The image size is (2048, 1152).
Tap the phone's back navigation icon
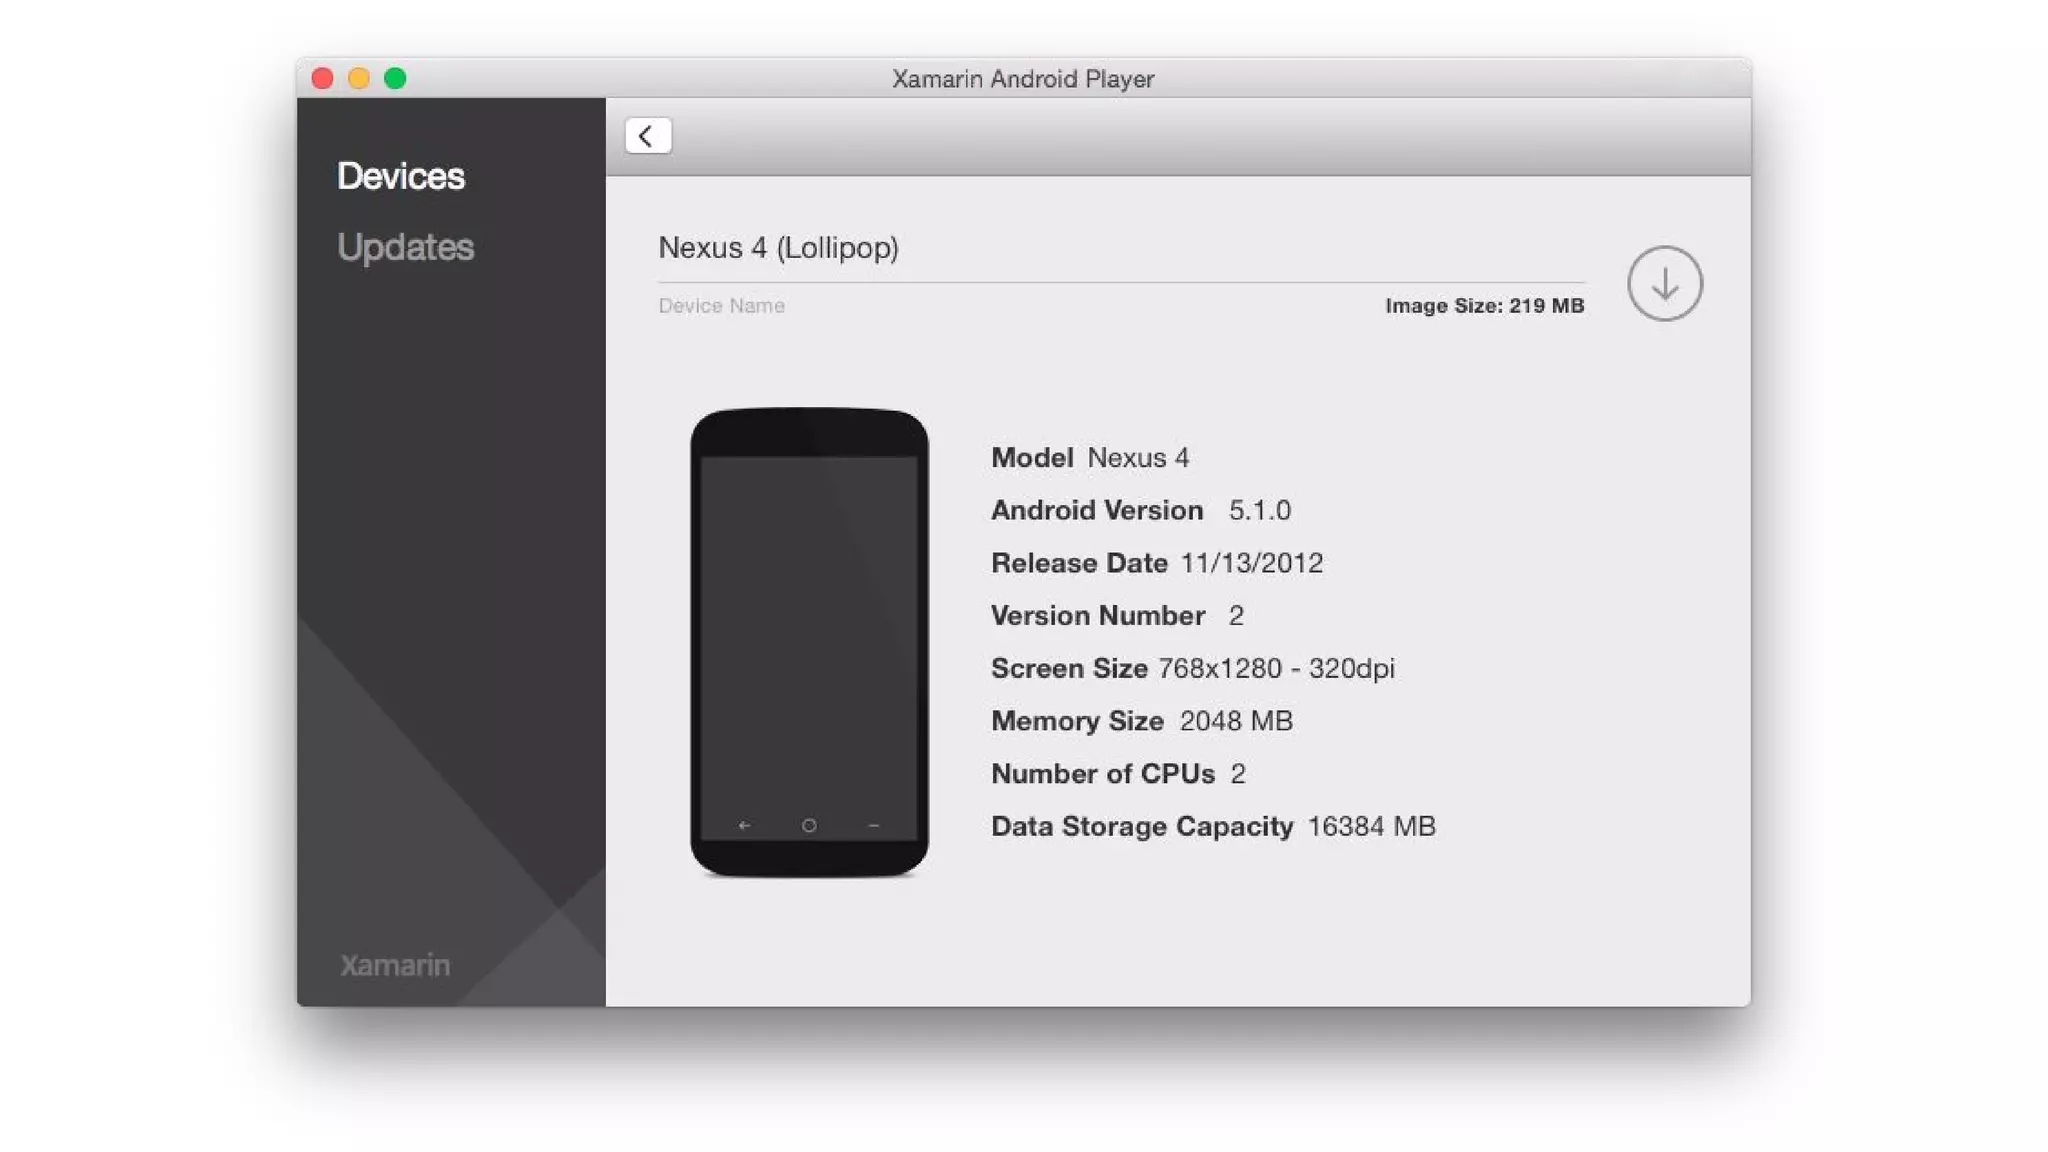[x=744, y=826]
